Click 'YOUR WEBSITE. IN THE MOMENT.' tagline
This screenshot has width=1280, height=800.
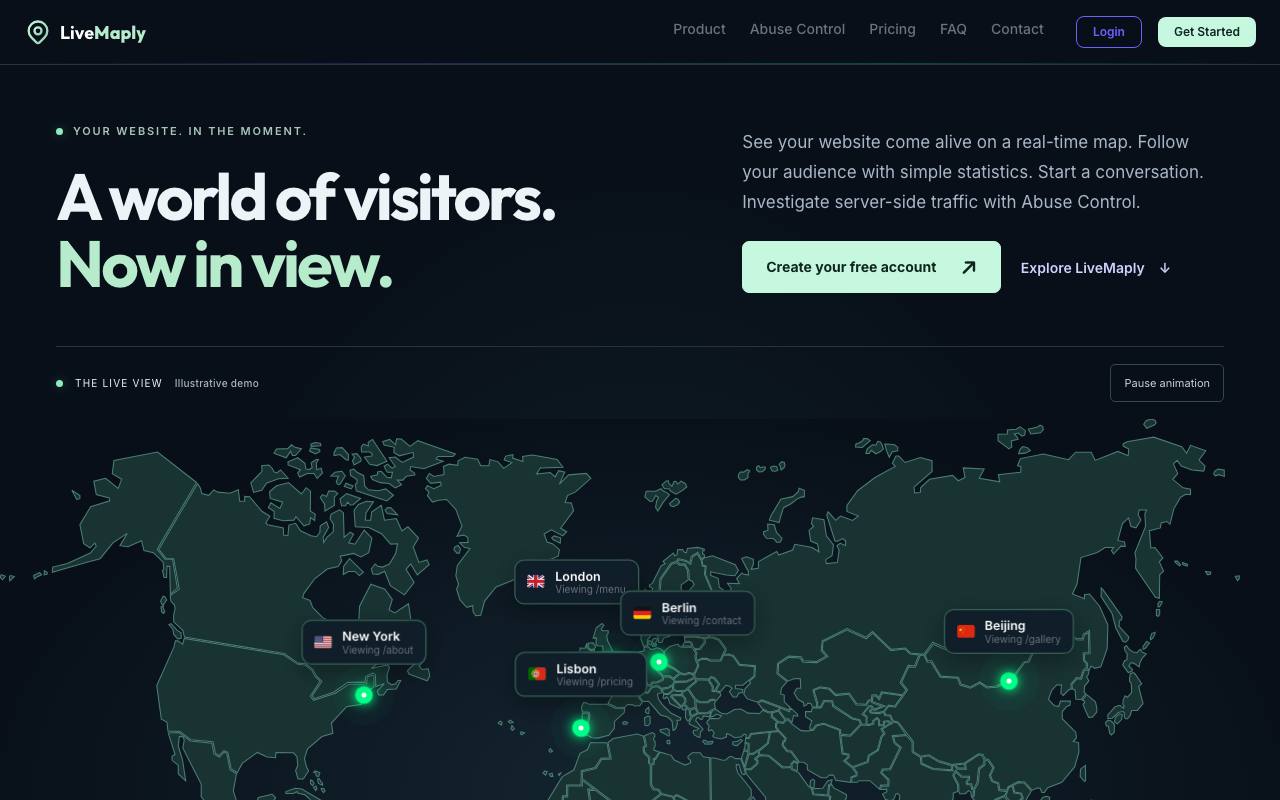point(190,131)
